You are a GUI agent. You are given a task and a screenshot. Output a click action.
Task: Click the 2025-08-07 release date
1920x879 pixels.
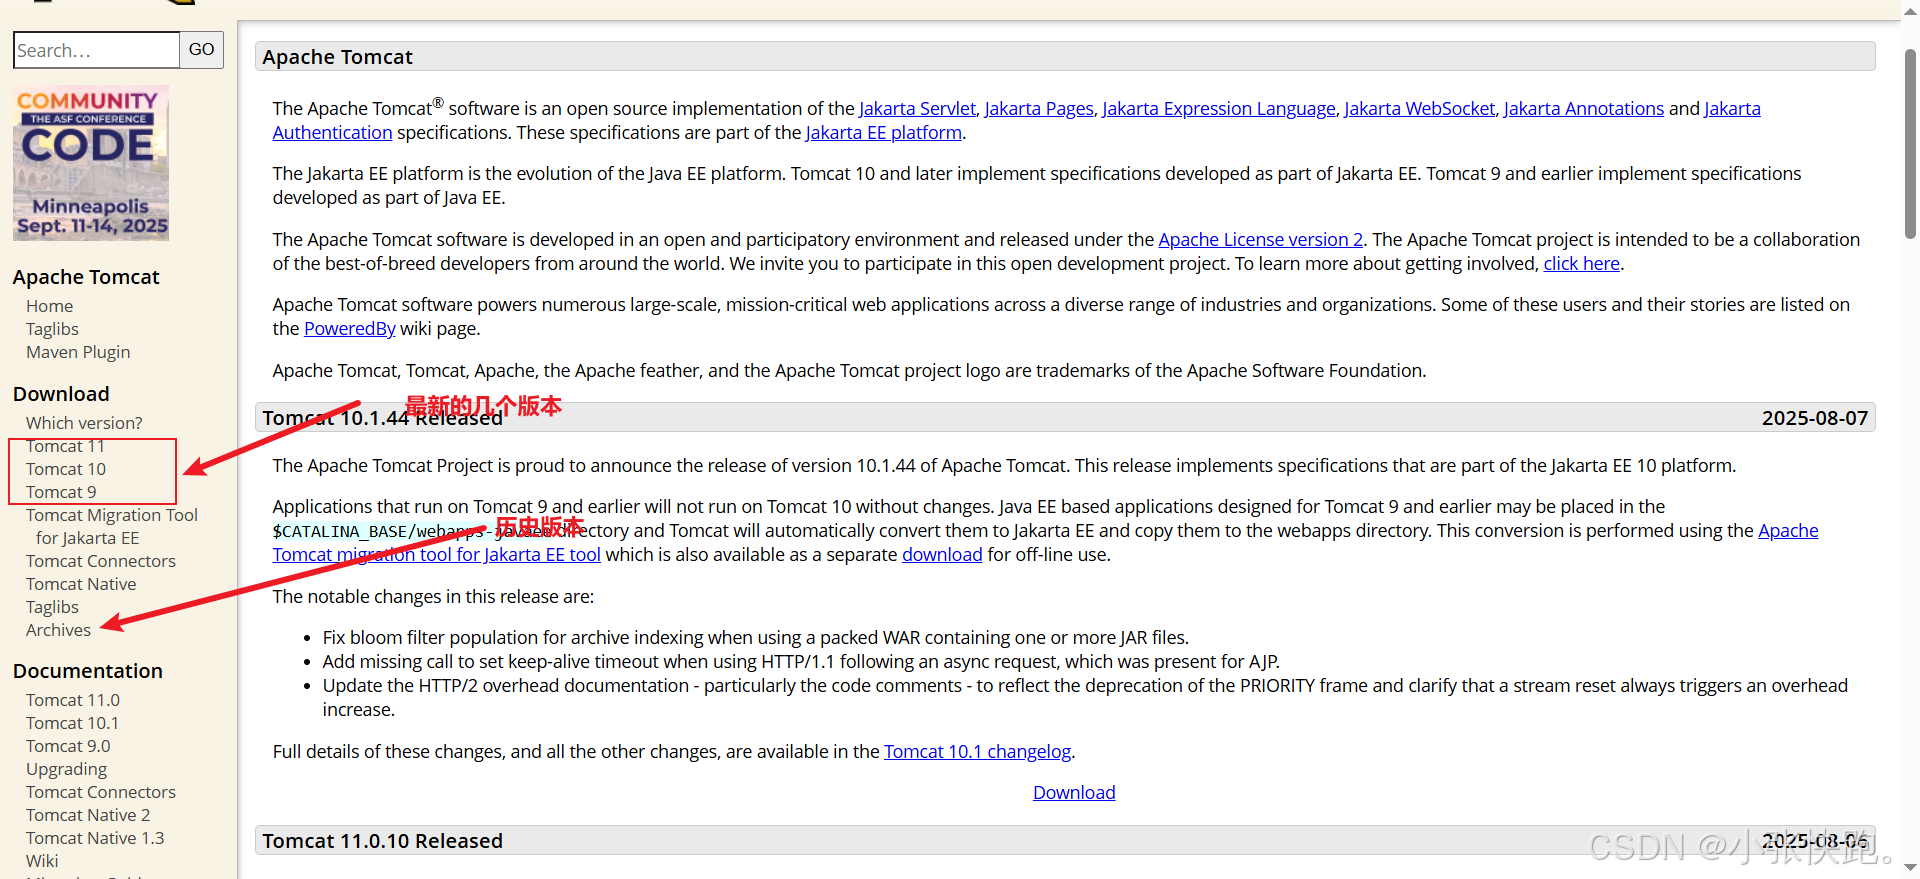(x=1815, y=418)
